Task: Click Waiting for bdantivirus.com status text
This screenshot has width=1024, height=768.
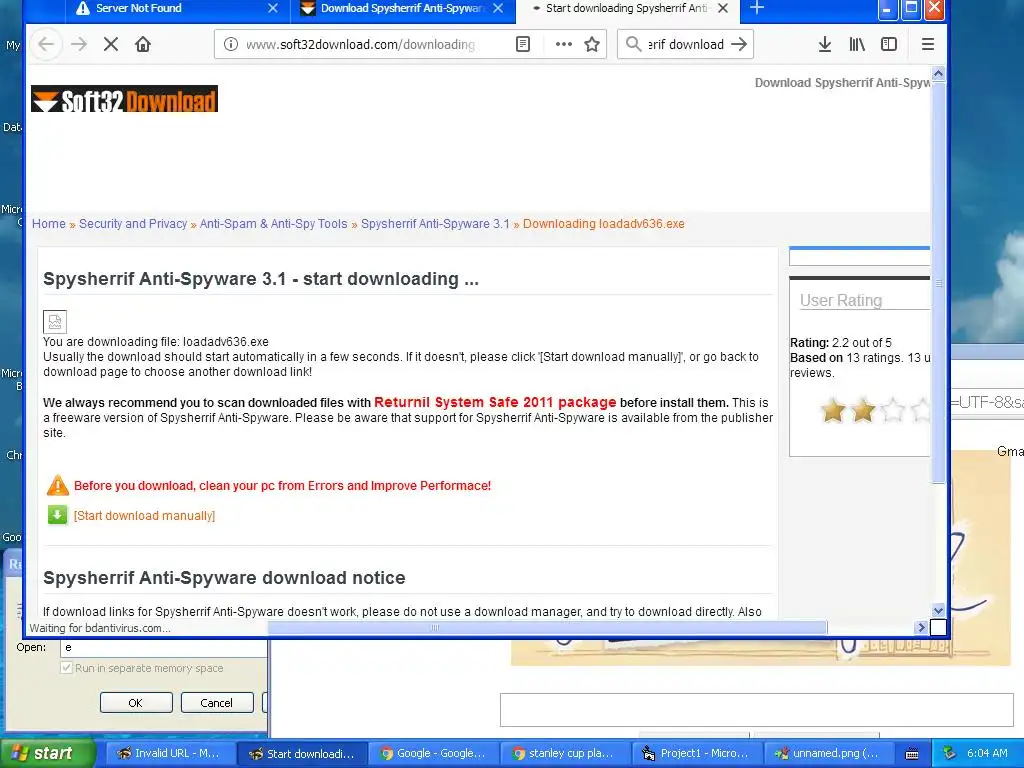Action: pos(100,628)
